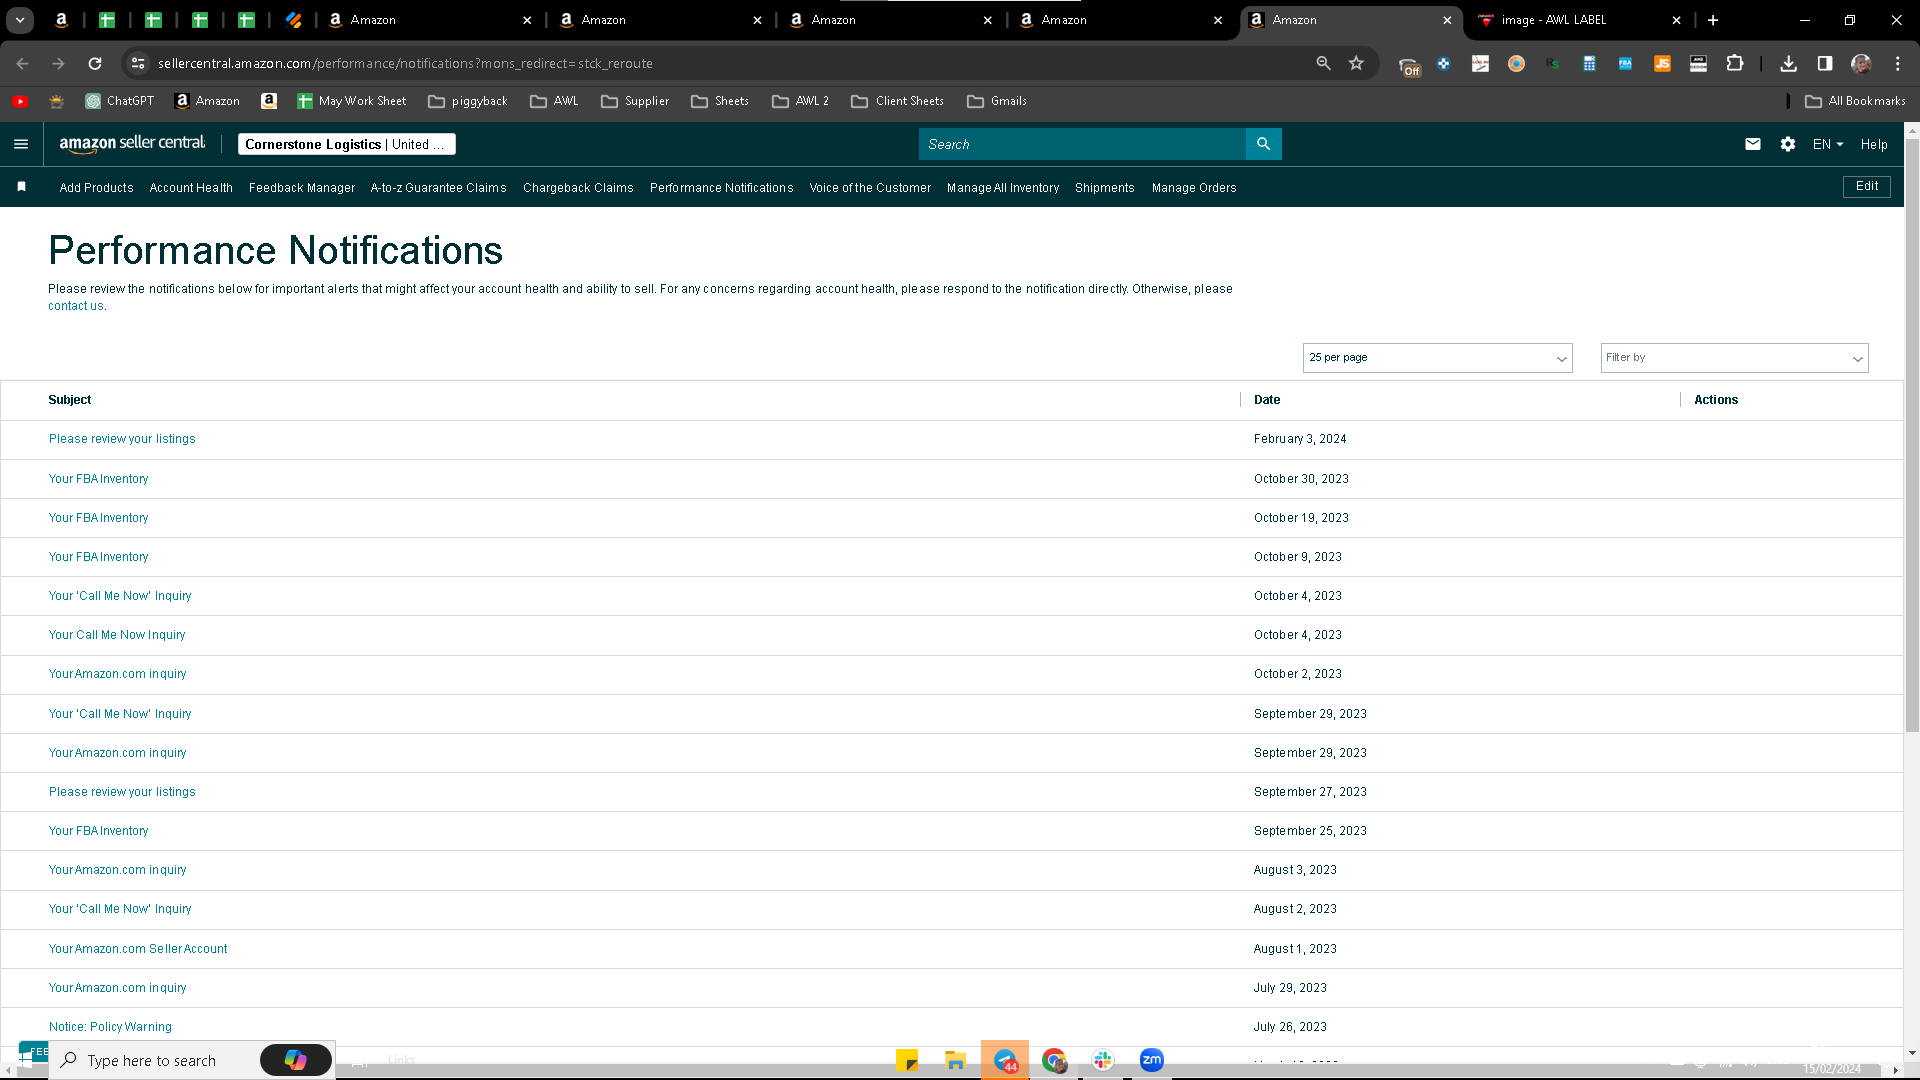Open the tab search dropdown arrow
Image resolution: width=1920 pixels, height=1080 pixels.
pyautogui.click(x=20, y=20)
